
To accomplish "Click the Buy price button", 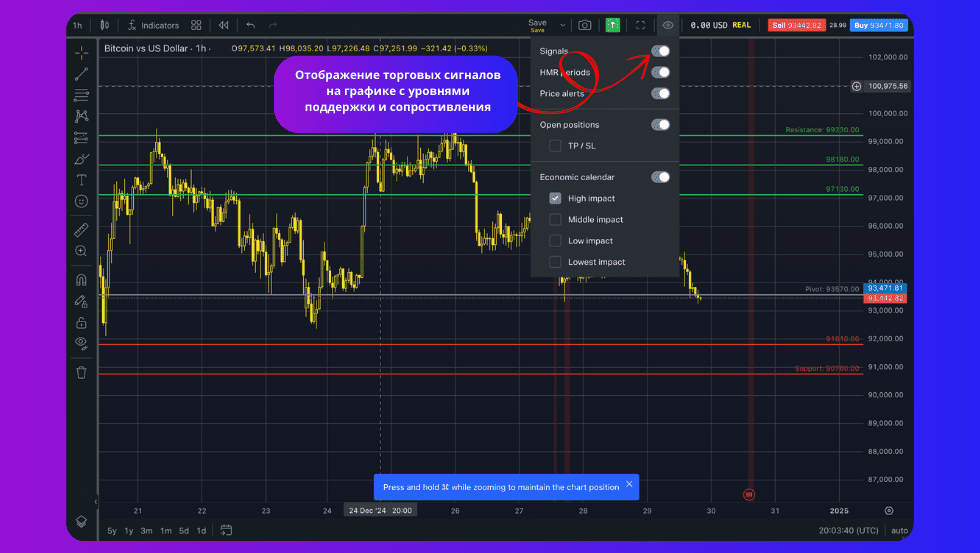I will 879,25.
